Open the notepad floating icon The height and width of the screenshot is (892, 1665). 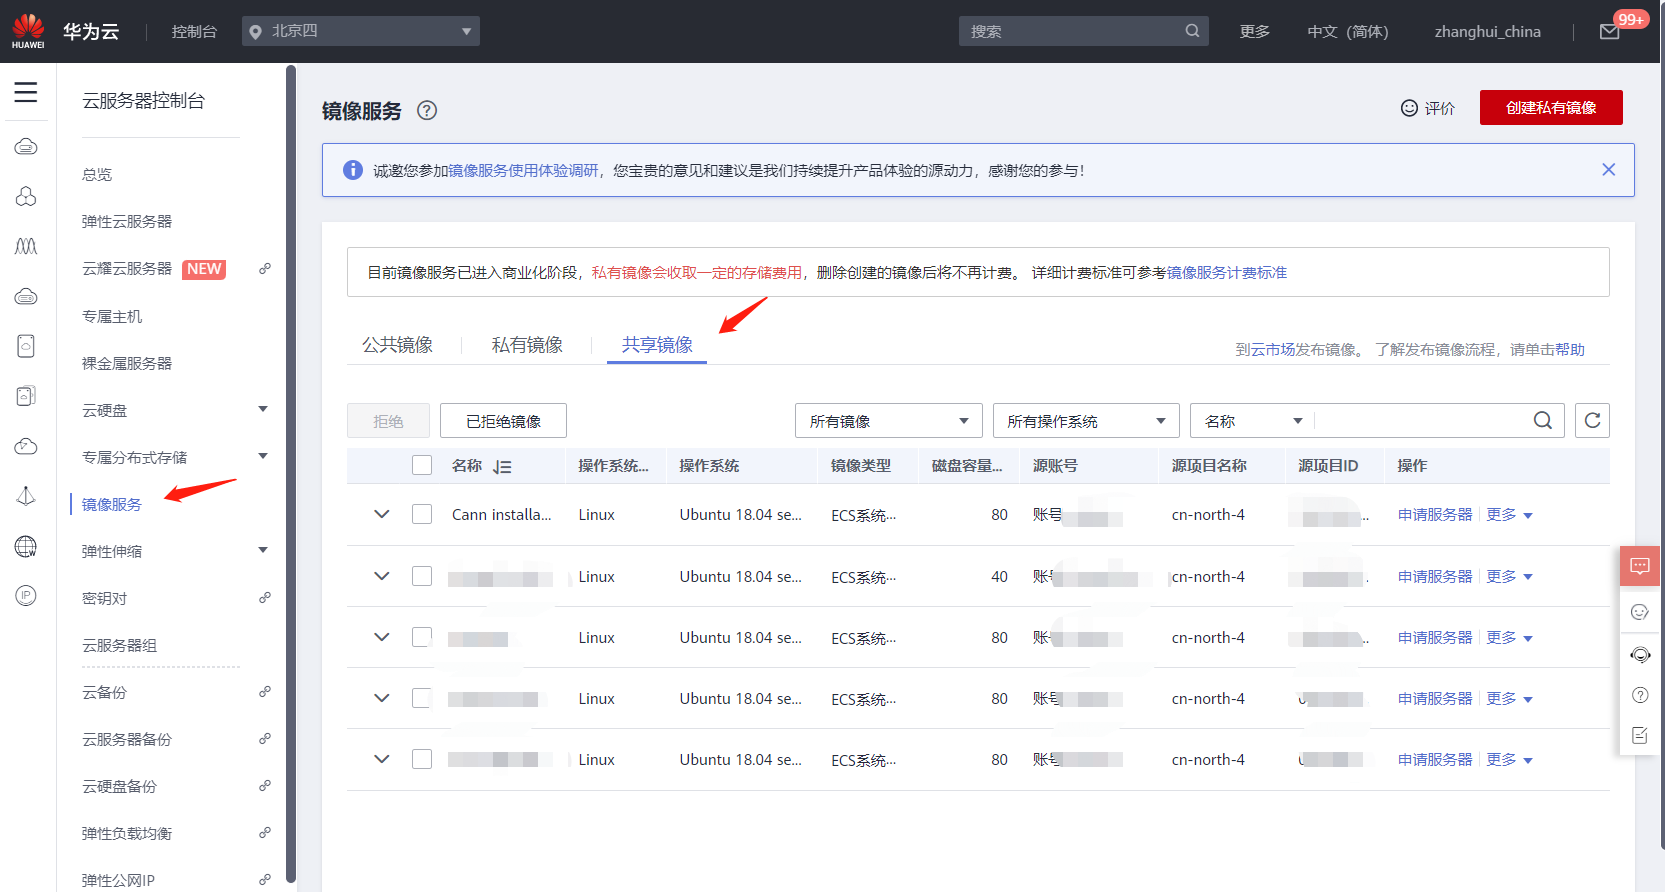tap(1640, 735)
